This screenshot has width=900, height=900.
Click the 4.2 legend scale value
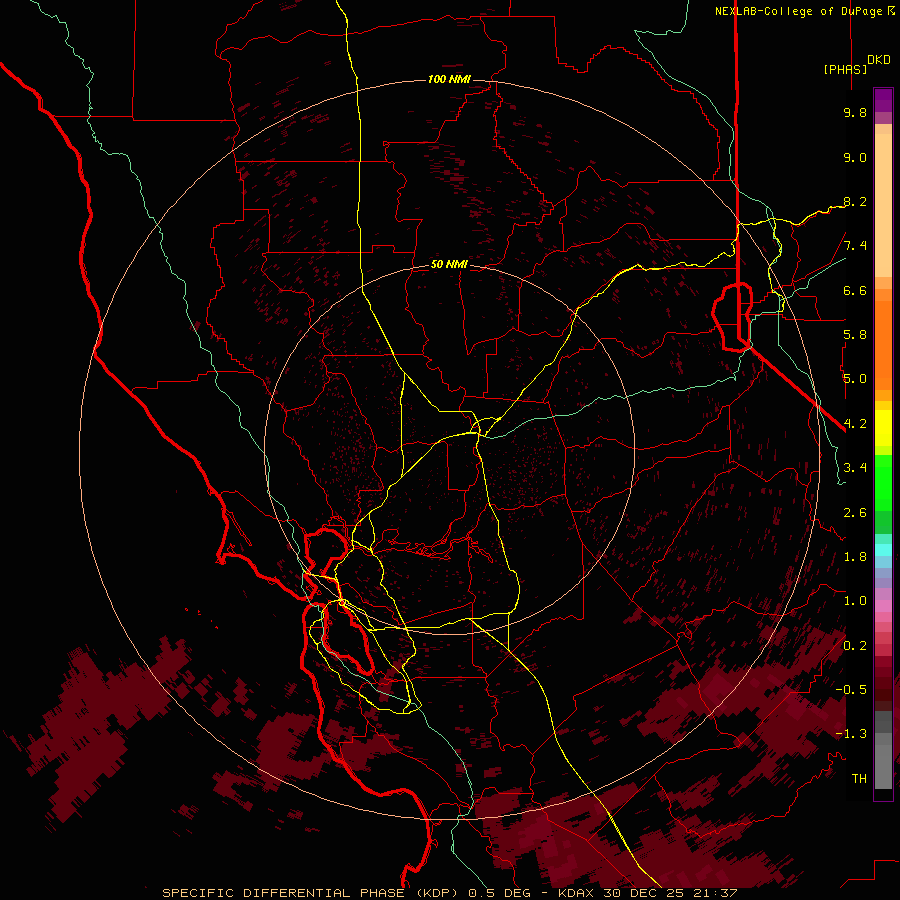[855, 424]
